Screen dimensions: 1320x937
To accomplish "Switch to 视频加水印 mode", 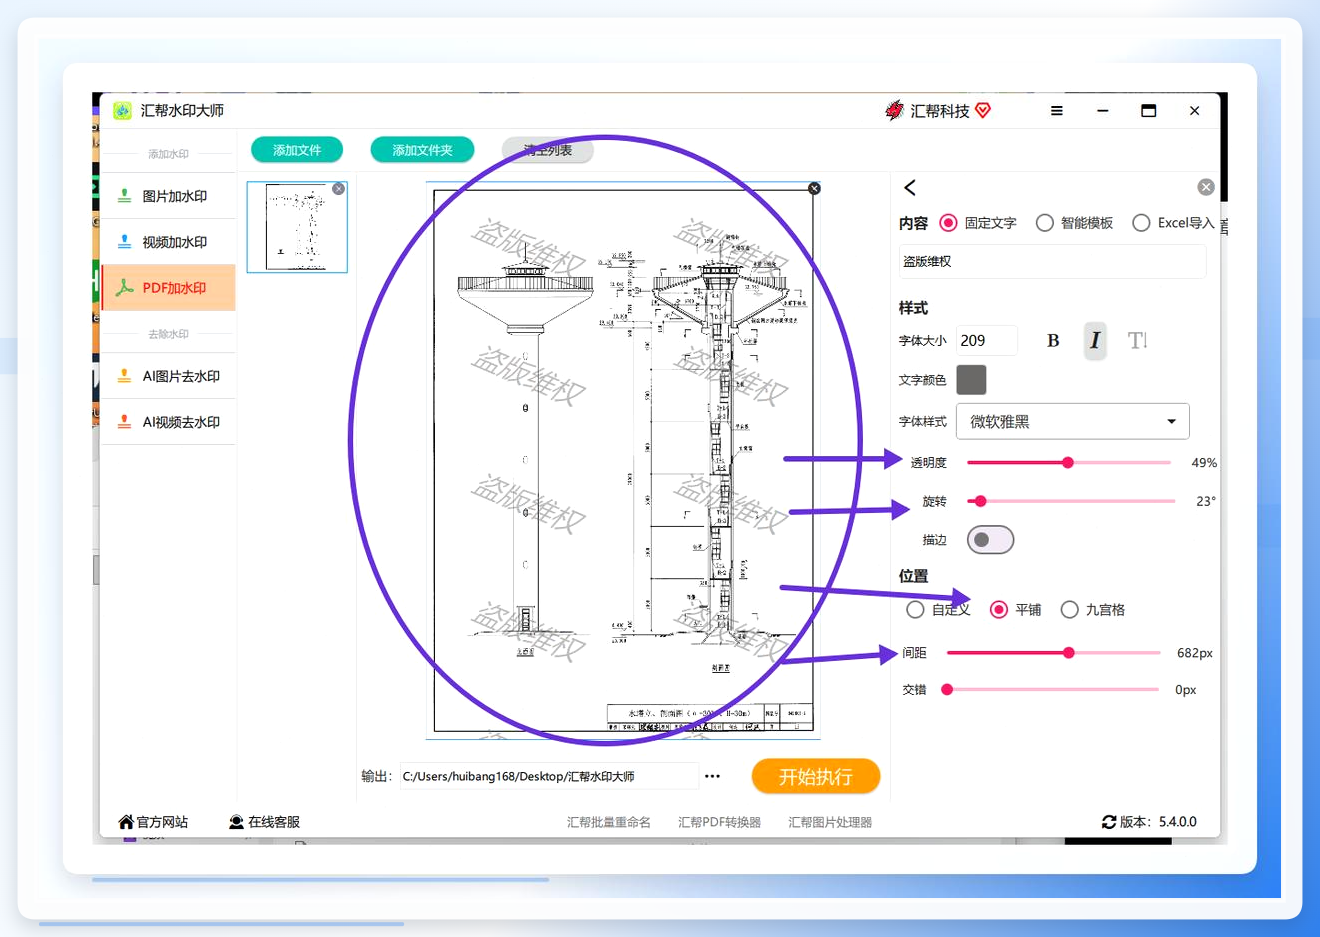I will coord(168,242).
